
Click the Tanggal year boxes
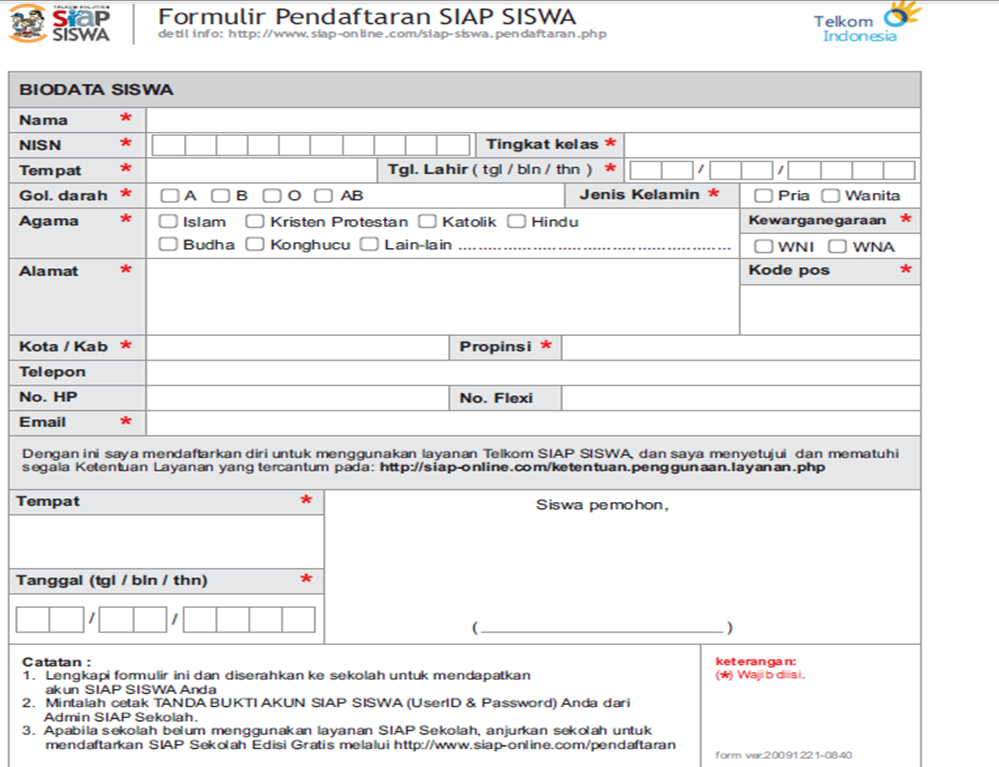pos(249,619)
